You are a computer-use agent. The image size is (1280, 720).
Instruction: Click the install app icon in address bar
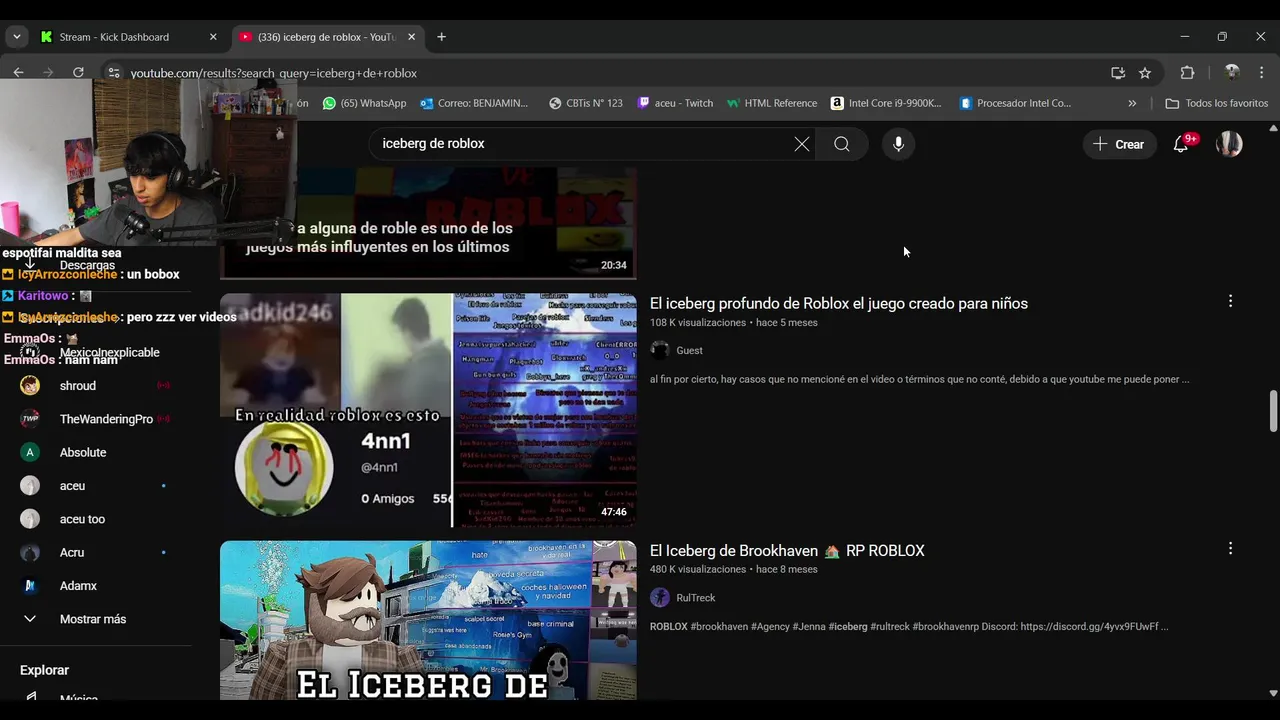[1118, 73]
